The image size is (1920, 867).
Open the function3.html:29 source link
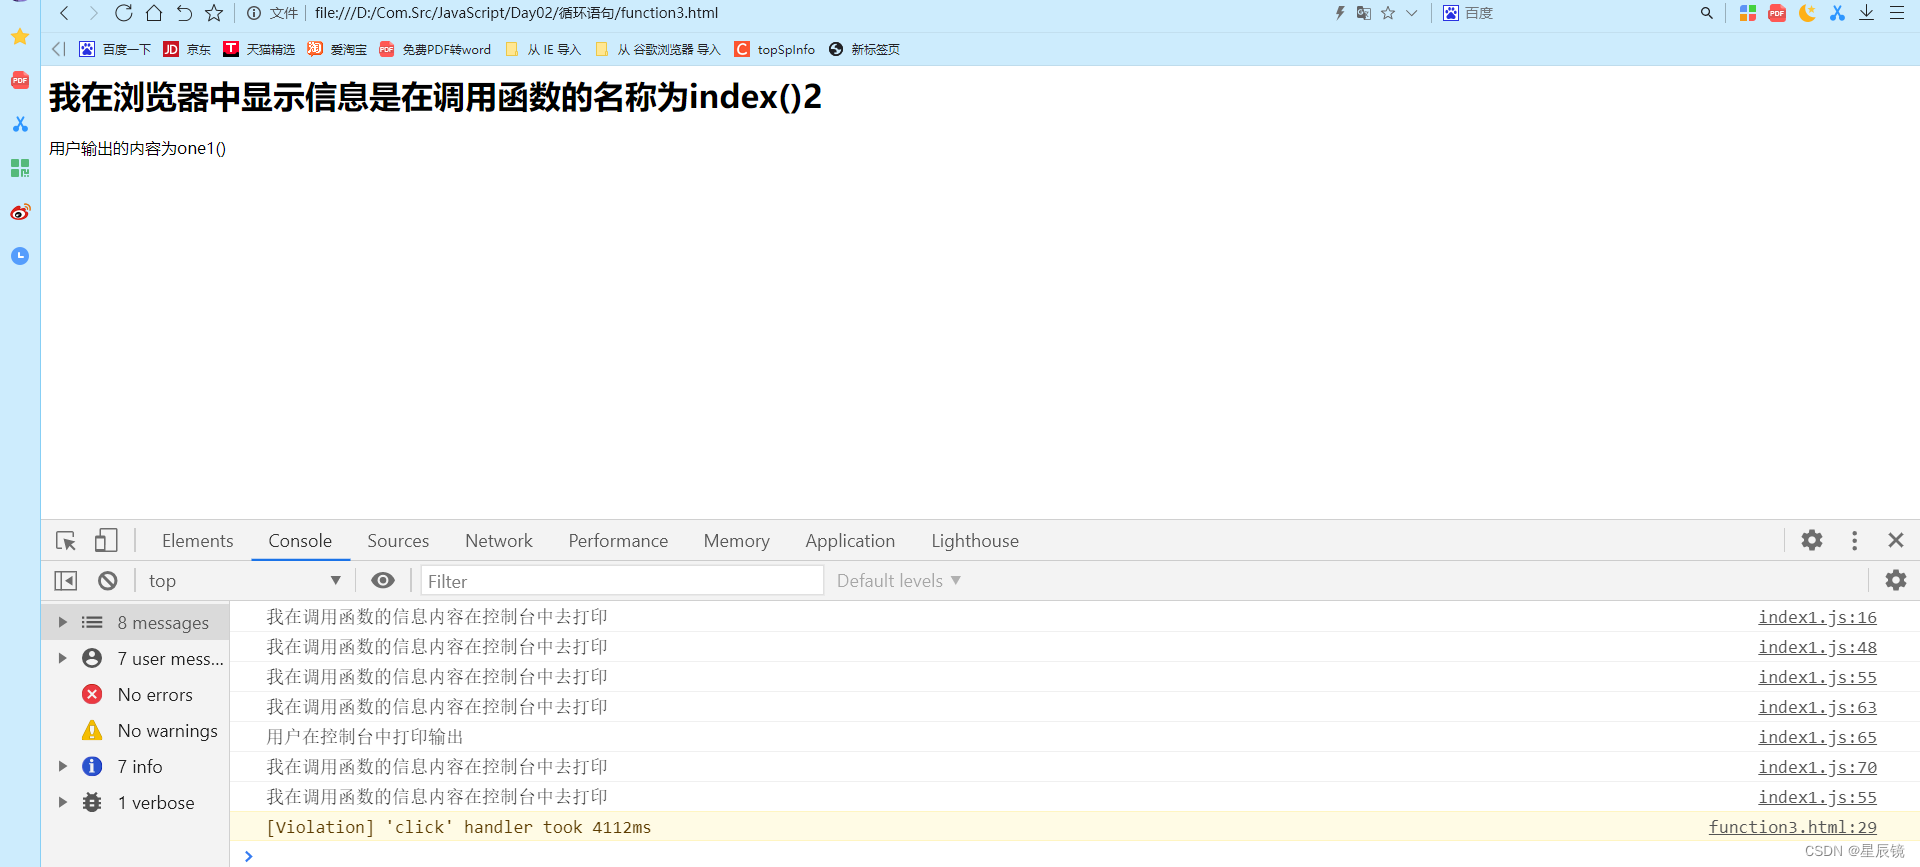[x=1792, y=827]
